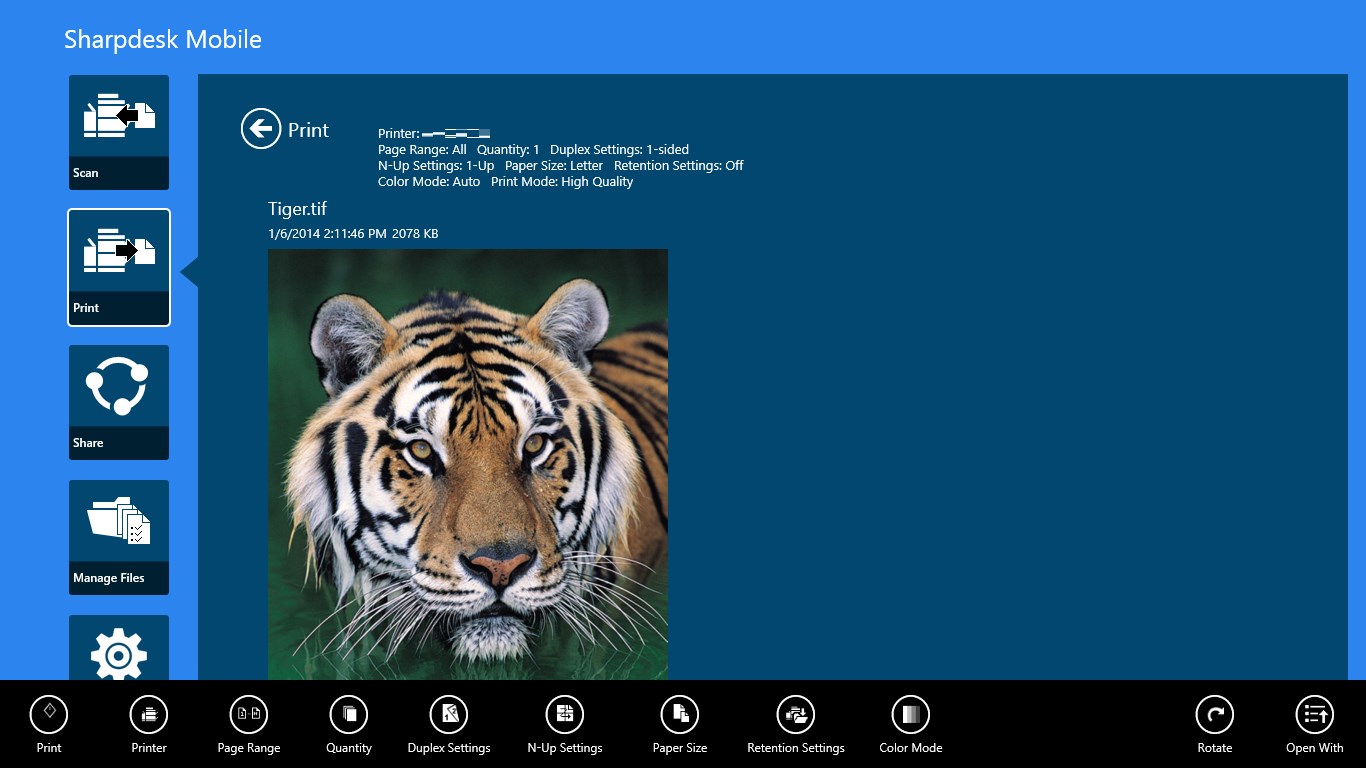Open Retention Settings icon

point(796,714)
